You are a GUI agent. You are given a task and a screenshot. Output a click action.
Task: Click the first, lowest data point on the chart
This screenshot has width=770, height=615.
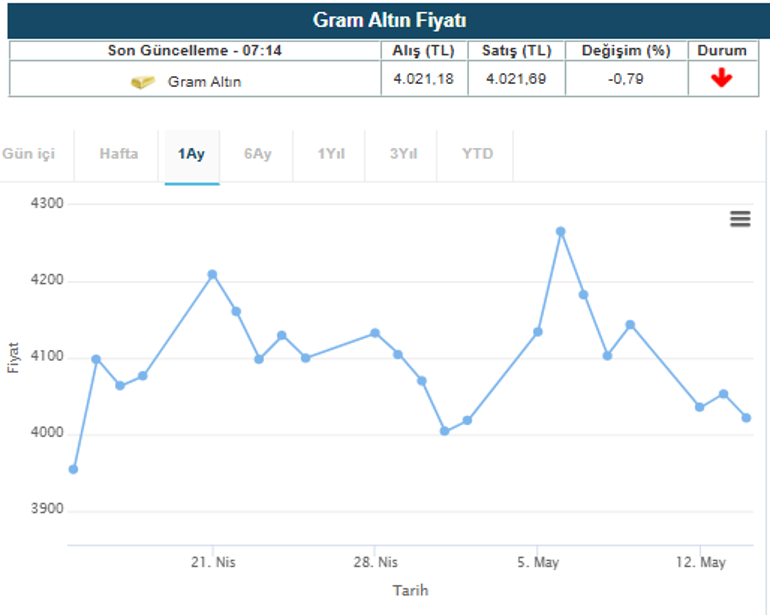73,469
